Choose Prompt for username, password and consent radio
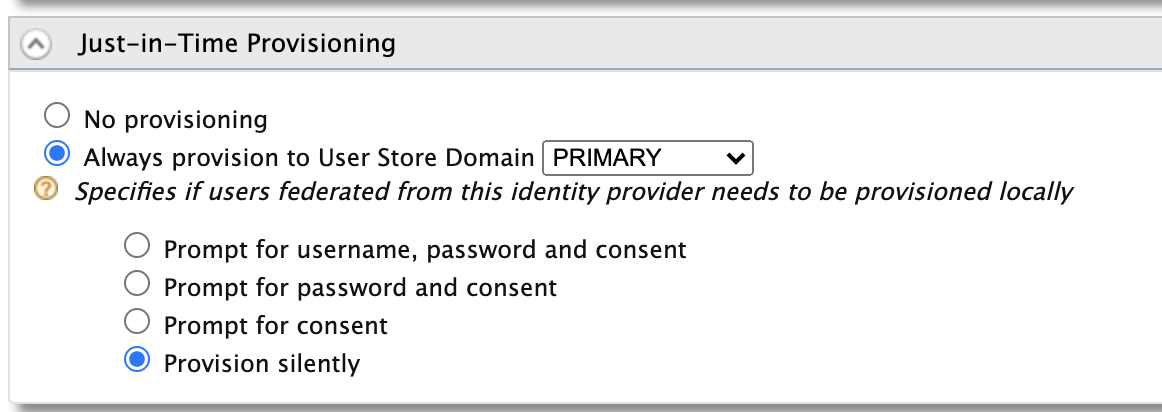 [136, 246]
